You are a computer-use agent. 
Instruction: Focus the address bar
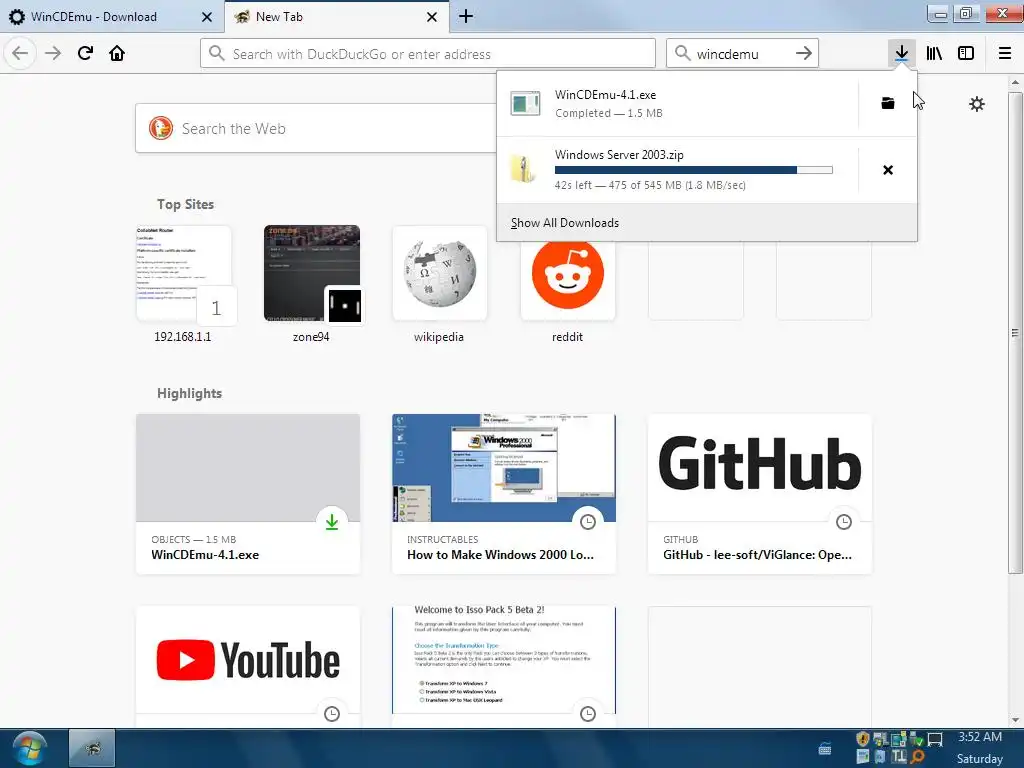(x=428, y=53)
